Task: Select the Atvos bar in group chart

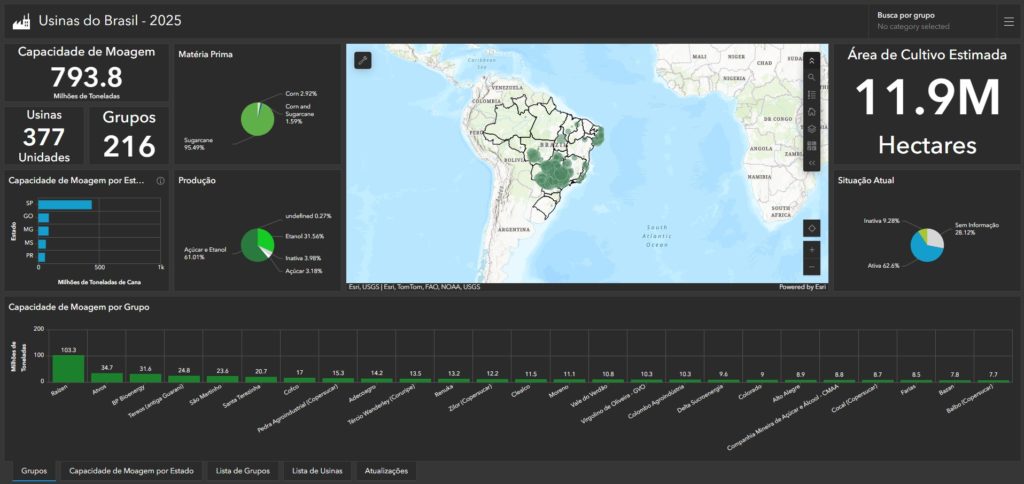Action: pos(107,378)
